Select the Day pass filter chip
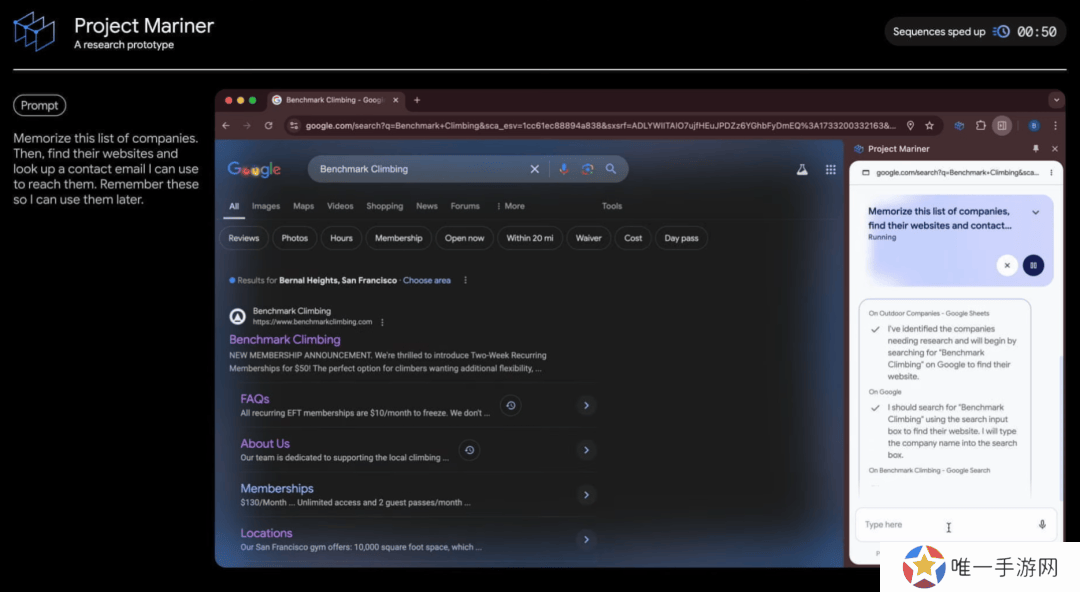Screen dimensions: 1080x592 coord(681,238)
